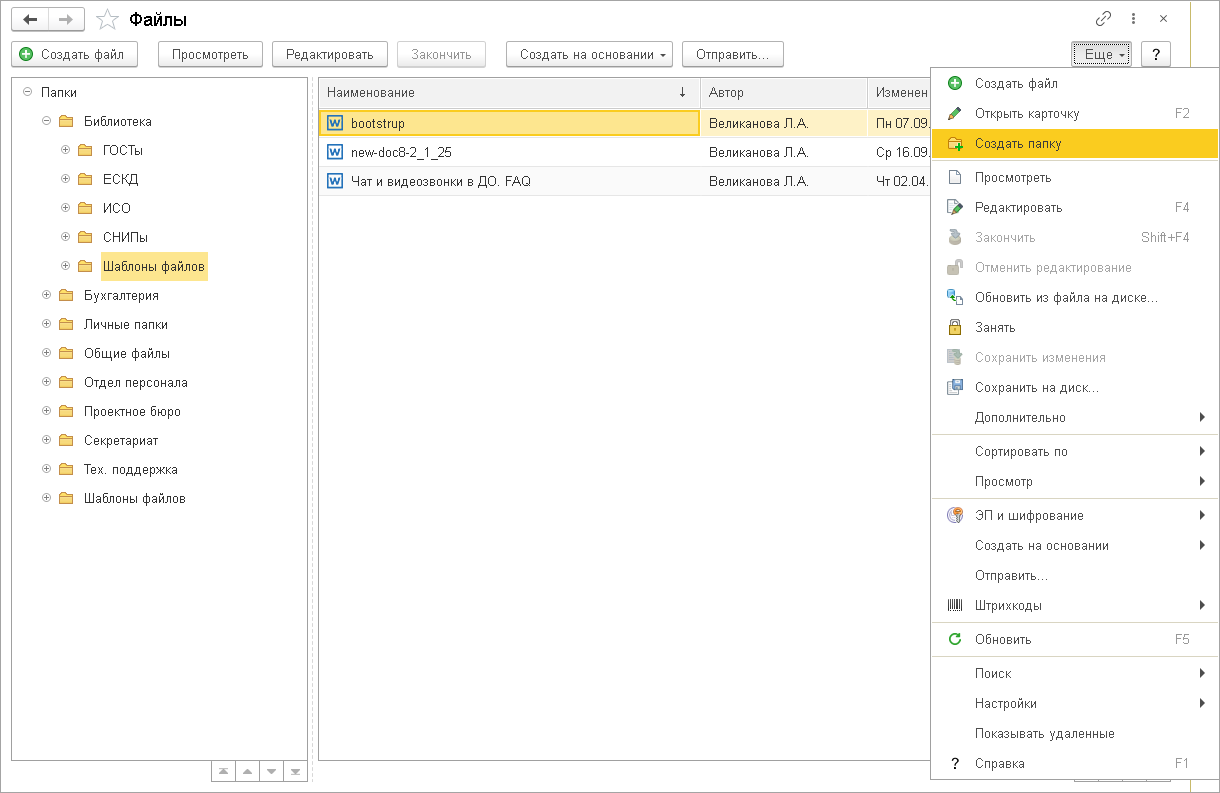Expand the Бухгалтерия folder node
Viewport: 1220px width, 793px height.
(x=46, y=295)
